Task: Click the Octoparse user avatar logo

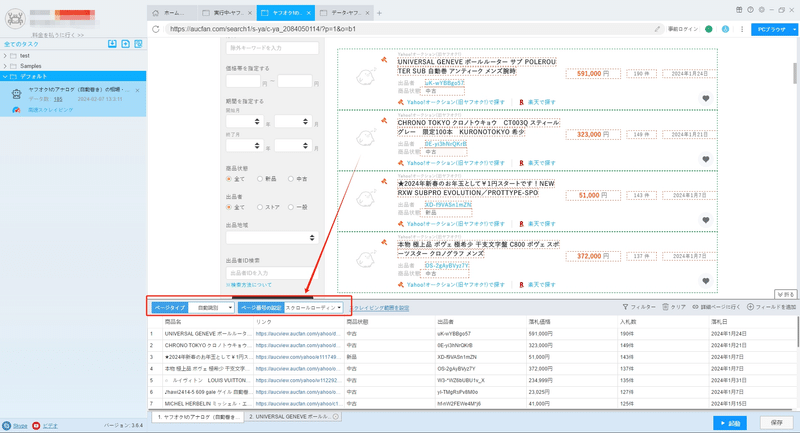Action: [15, 19]
